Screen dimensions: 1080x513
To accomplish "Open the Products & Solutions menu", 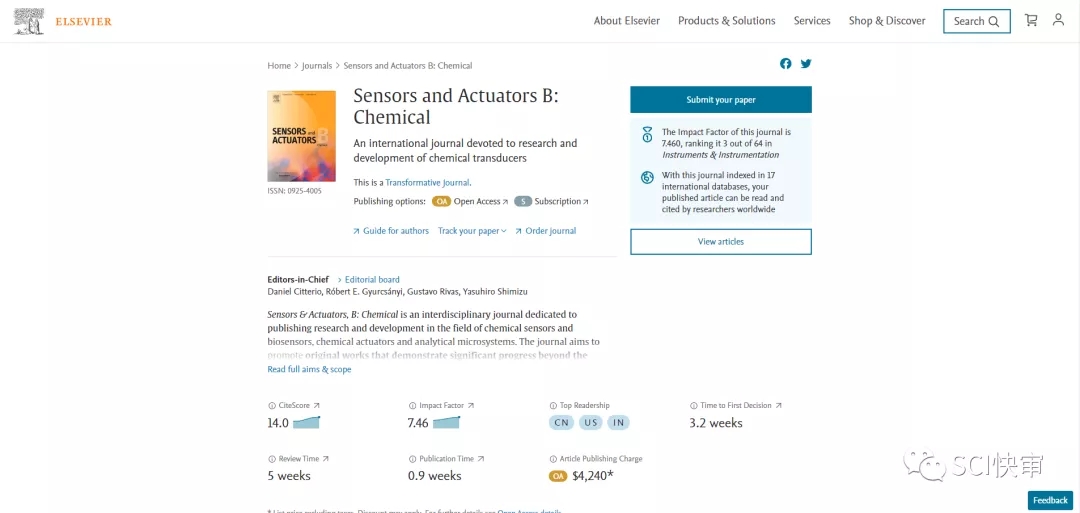I will click(726, 21).
